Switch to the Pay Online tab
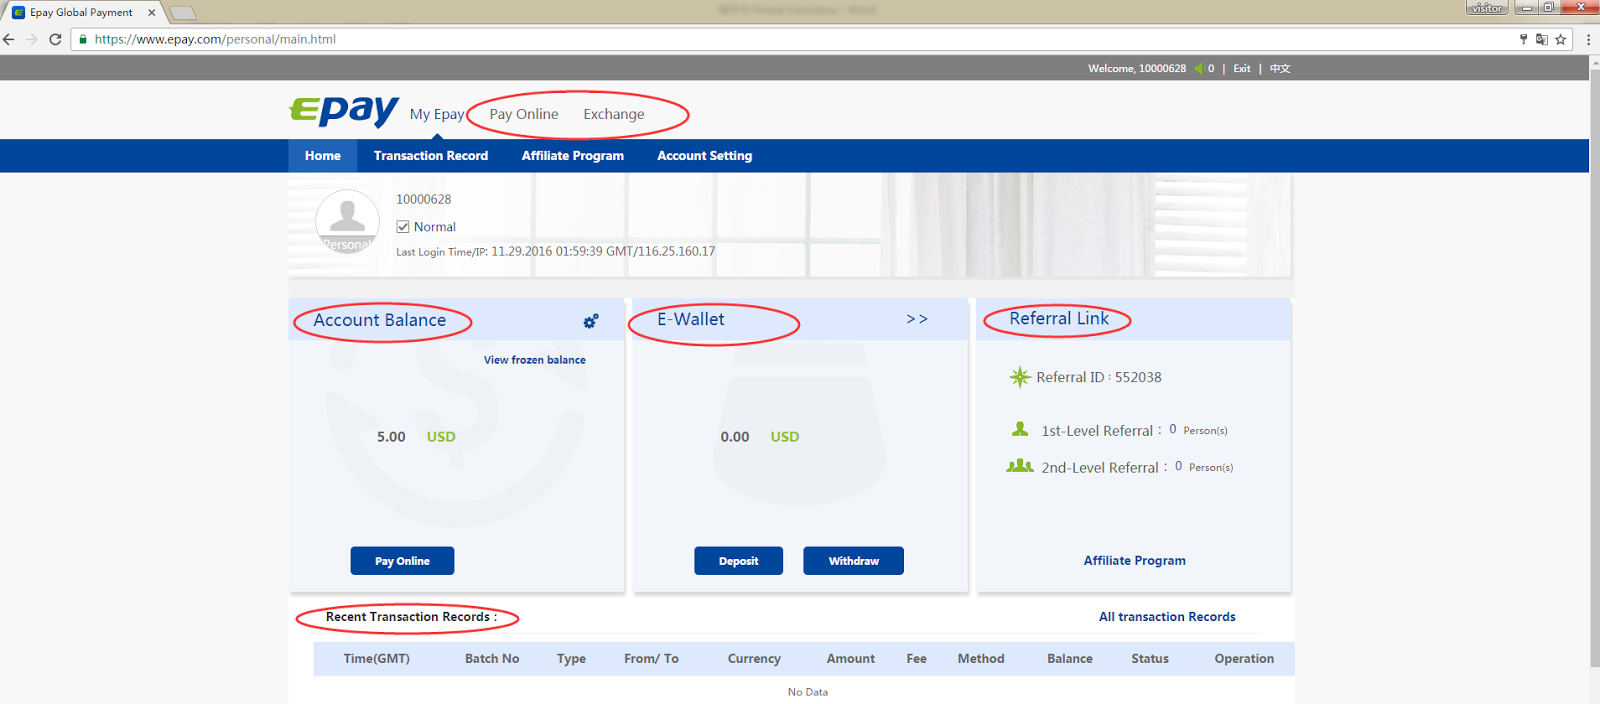This screenshot has width=1600, height=704. [x=524, y=114]
